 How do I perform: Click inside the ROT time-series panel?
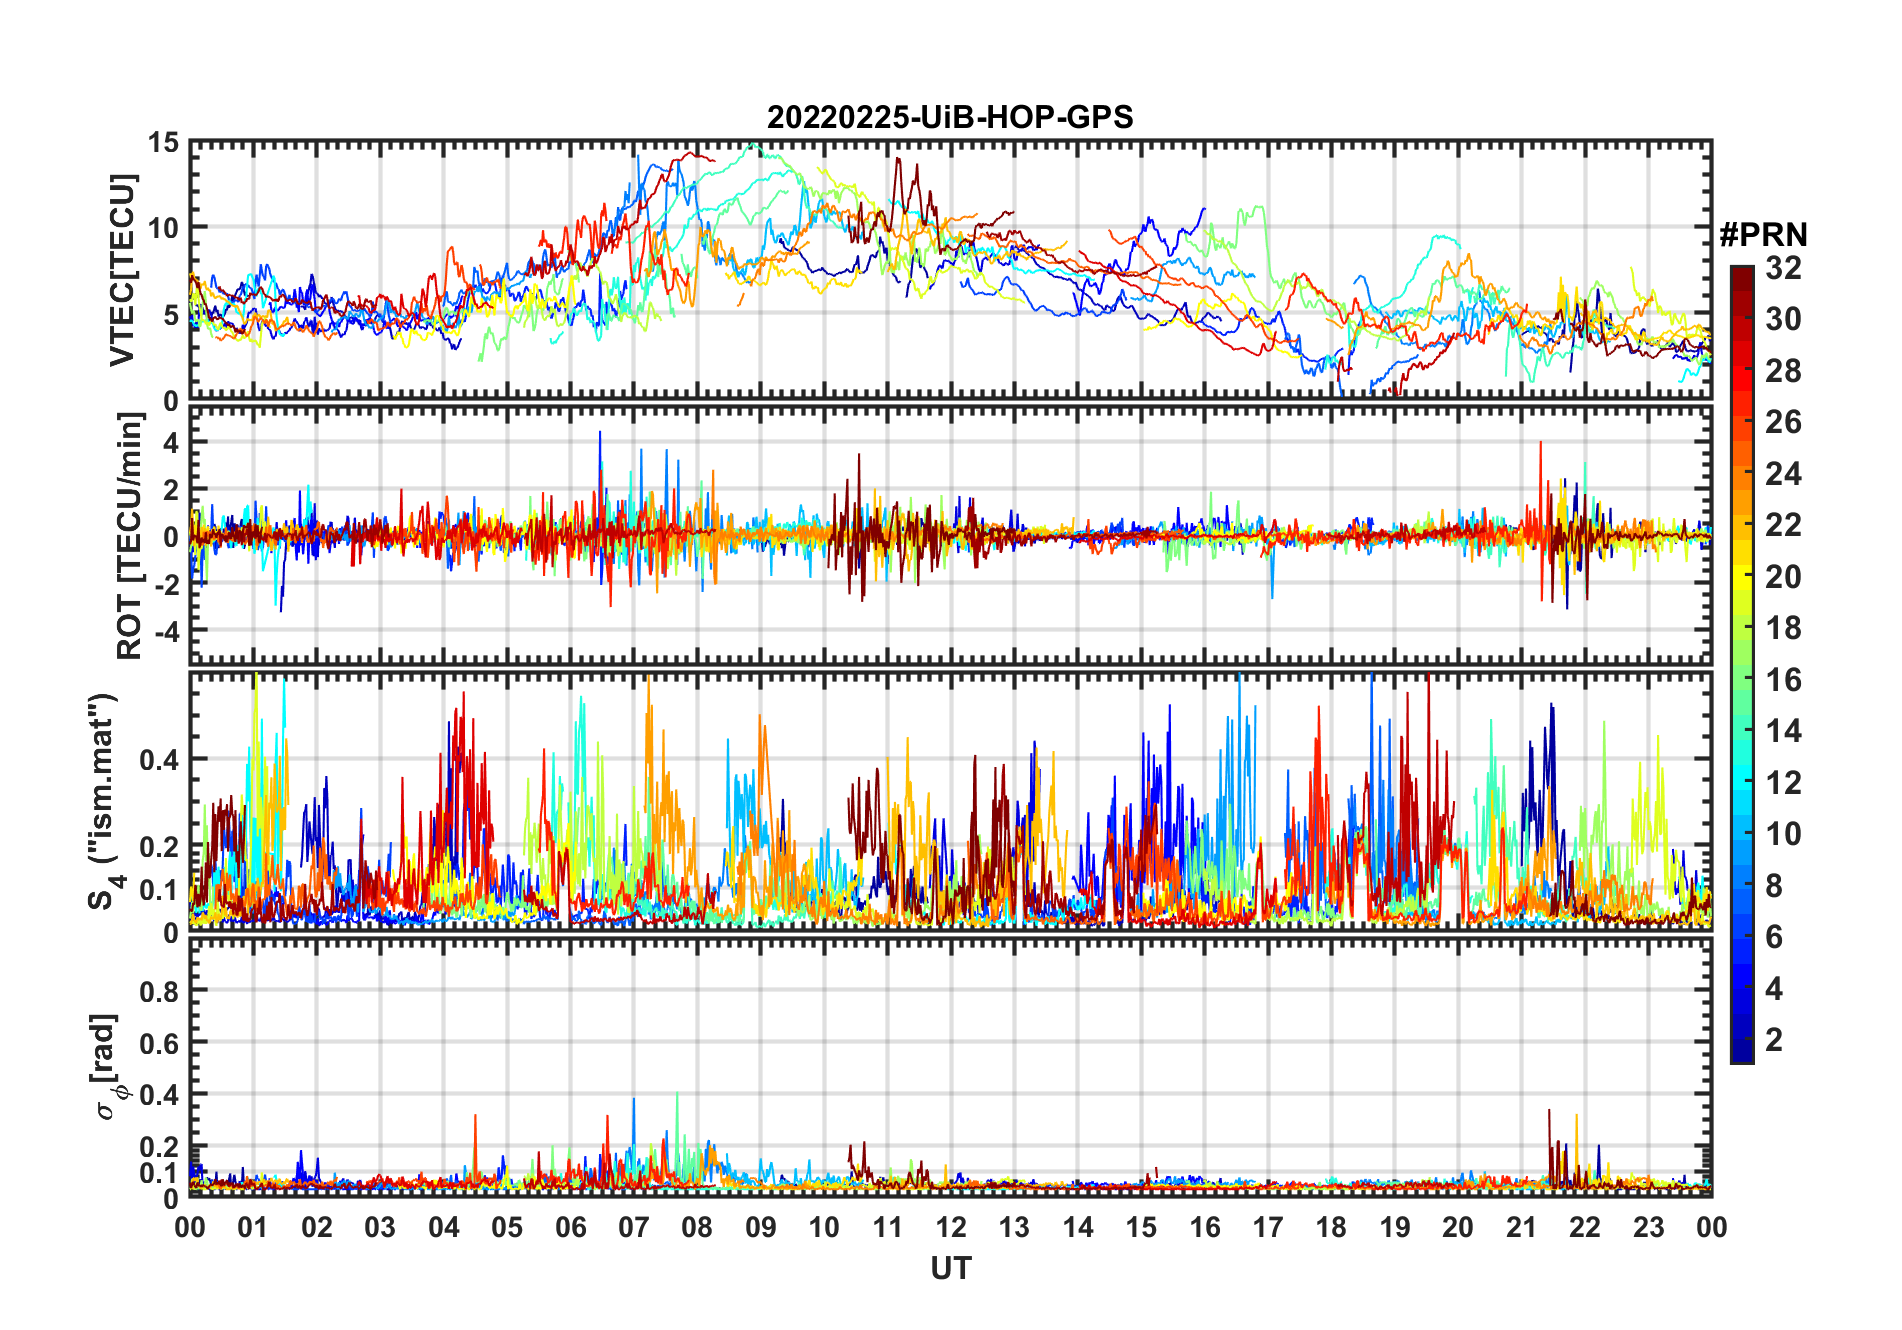coord(951,534)
